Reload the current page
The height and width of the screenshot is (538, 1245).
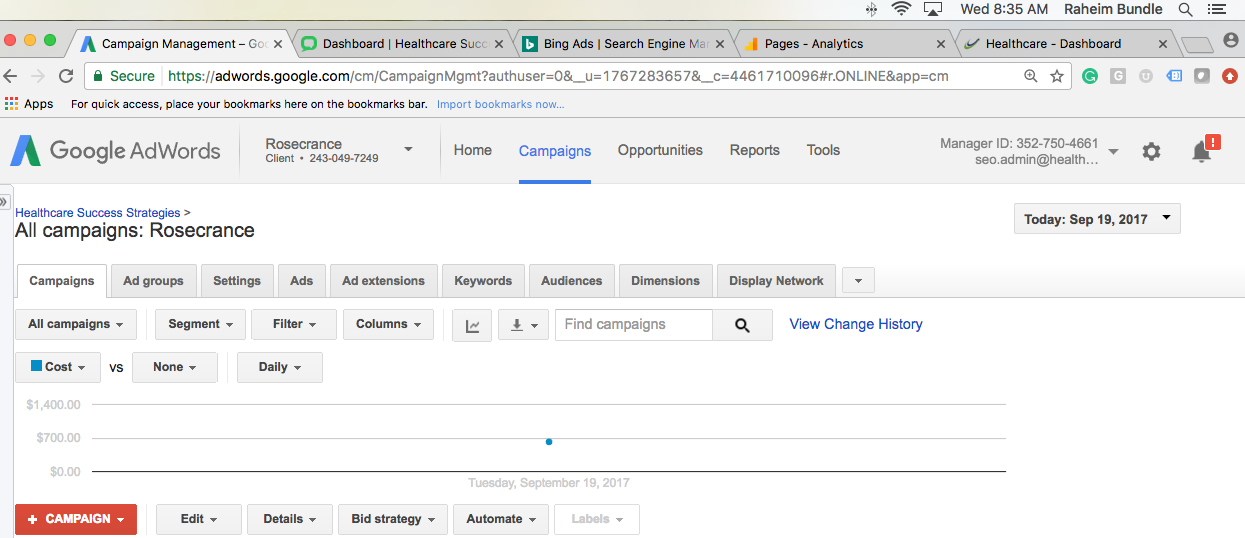click(66, 76)
